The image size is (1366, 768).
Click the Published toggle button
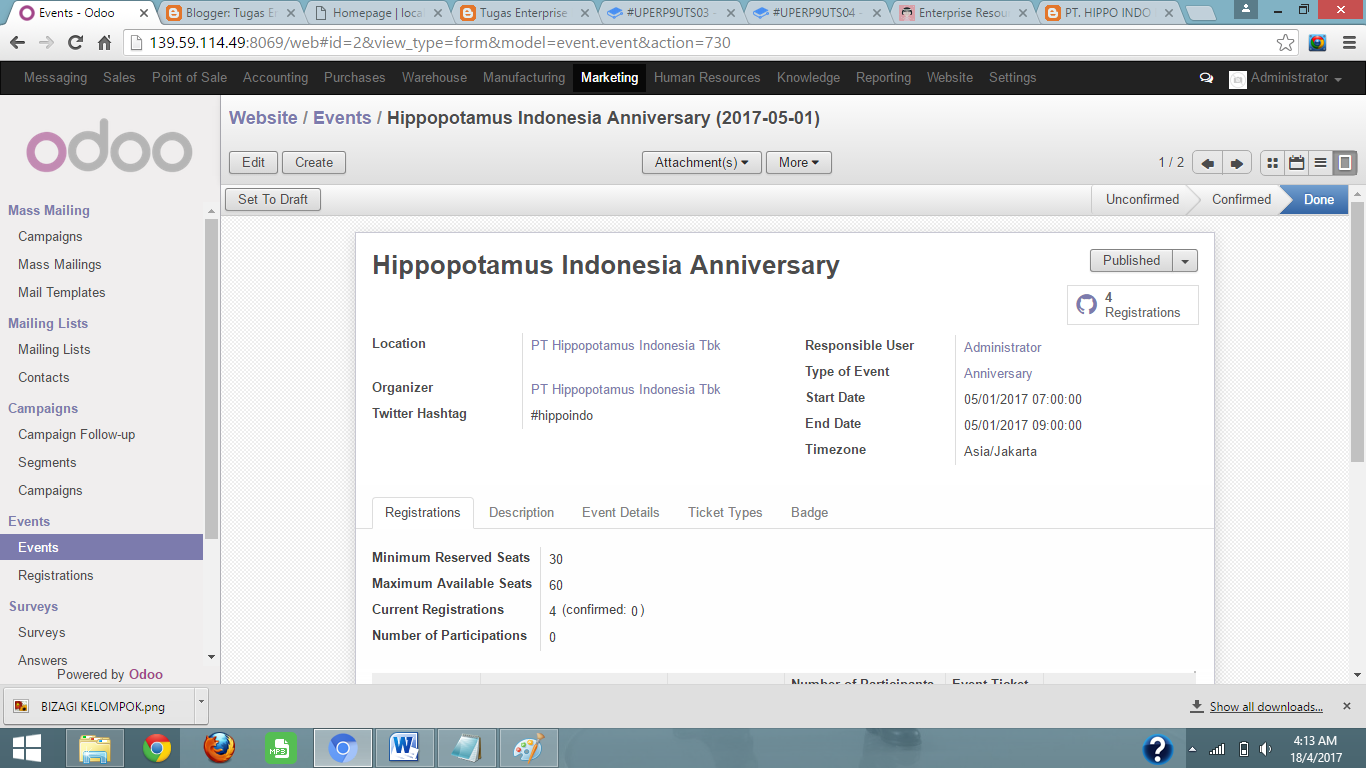(x=1132, y=261)
